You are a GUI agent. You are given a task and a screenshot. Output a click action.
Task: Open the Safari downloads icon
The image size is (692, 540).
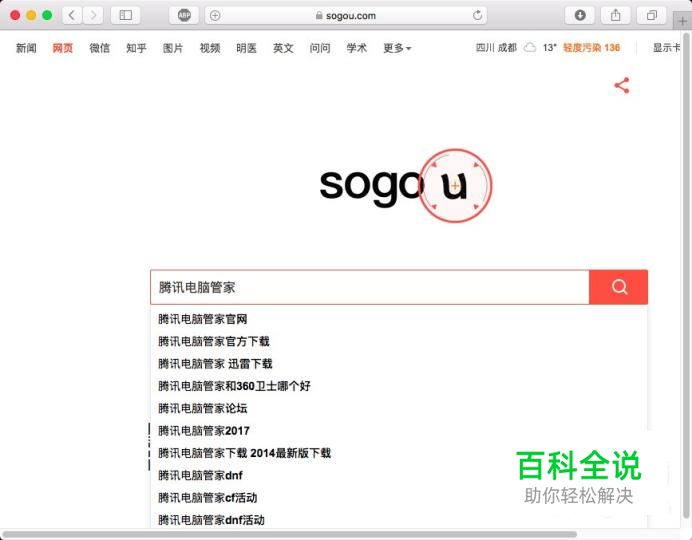[580, 15]
